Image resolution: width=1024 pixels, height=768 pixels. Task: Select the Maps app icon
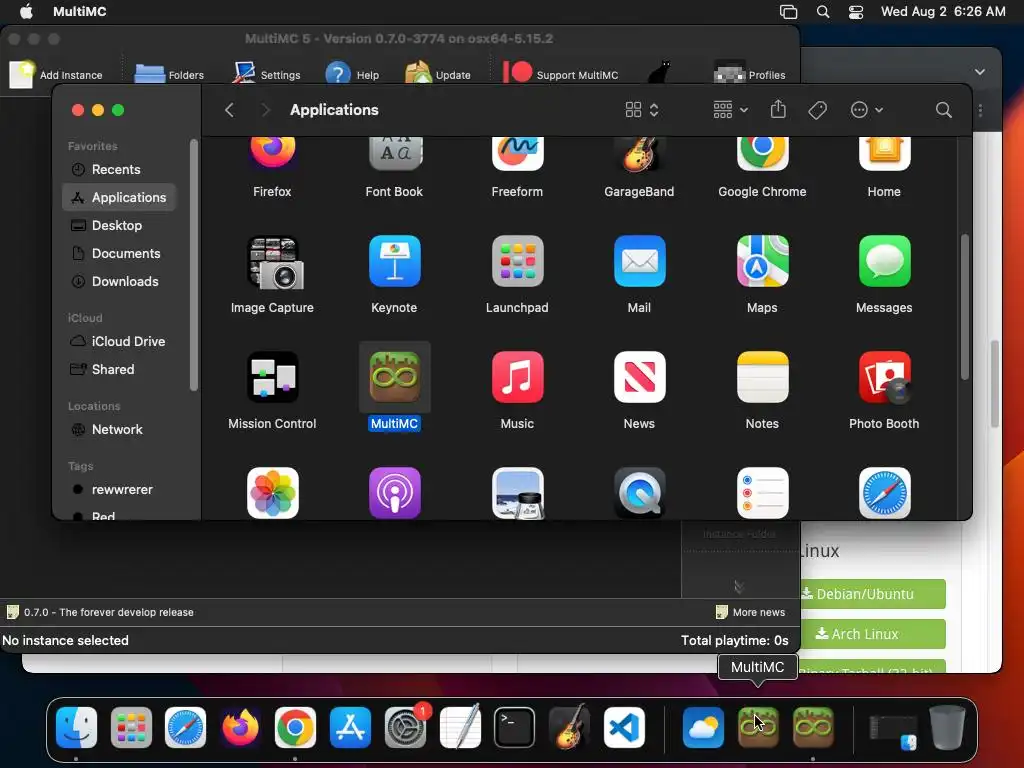tap(762, 261)
